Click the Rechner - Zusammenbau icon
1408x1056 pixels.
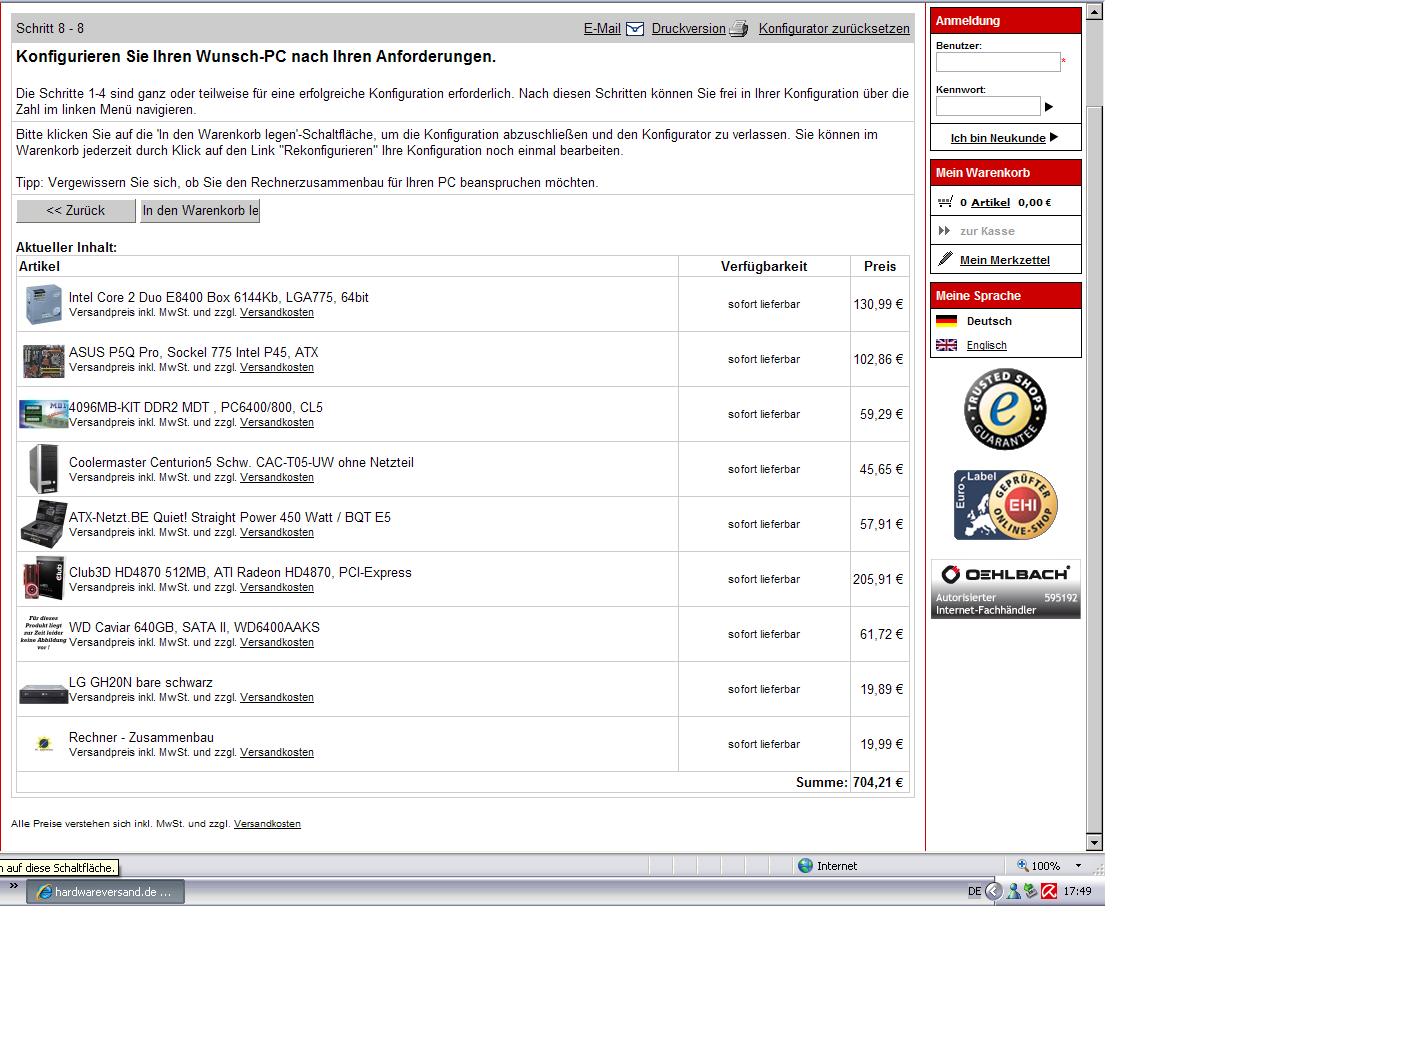click(44, 744)
